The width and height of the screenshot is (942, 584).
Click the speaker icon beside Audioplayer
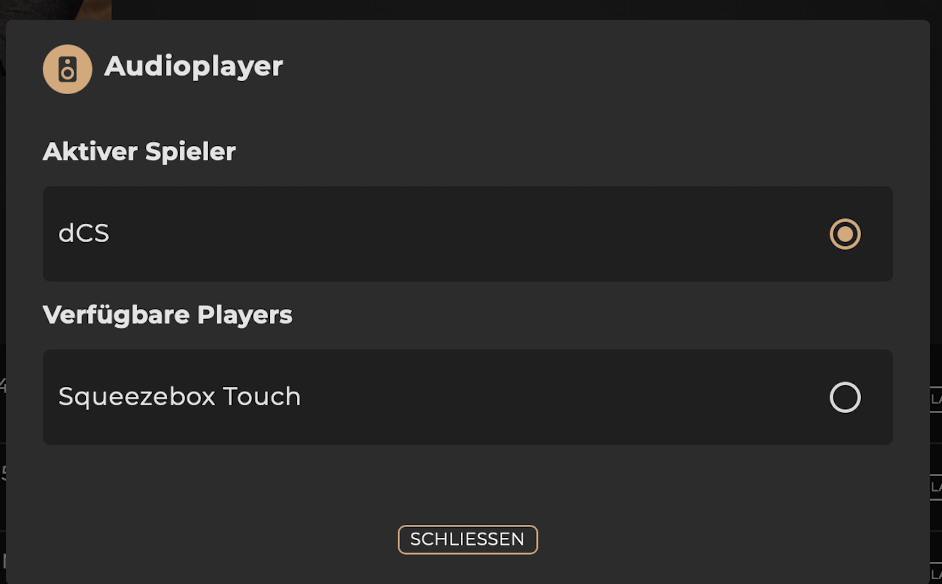[67, 69]
